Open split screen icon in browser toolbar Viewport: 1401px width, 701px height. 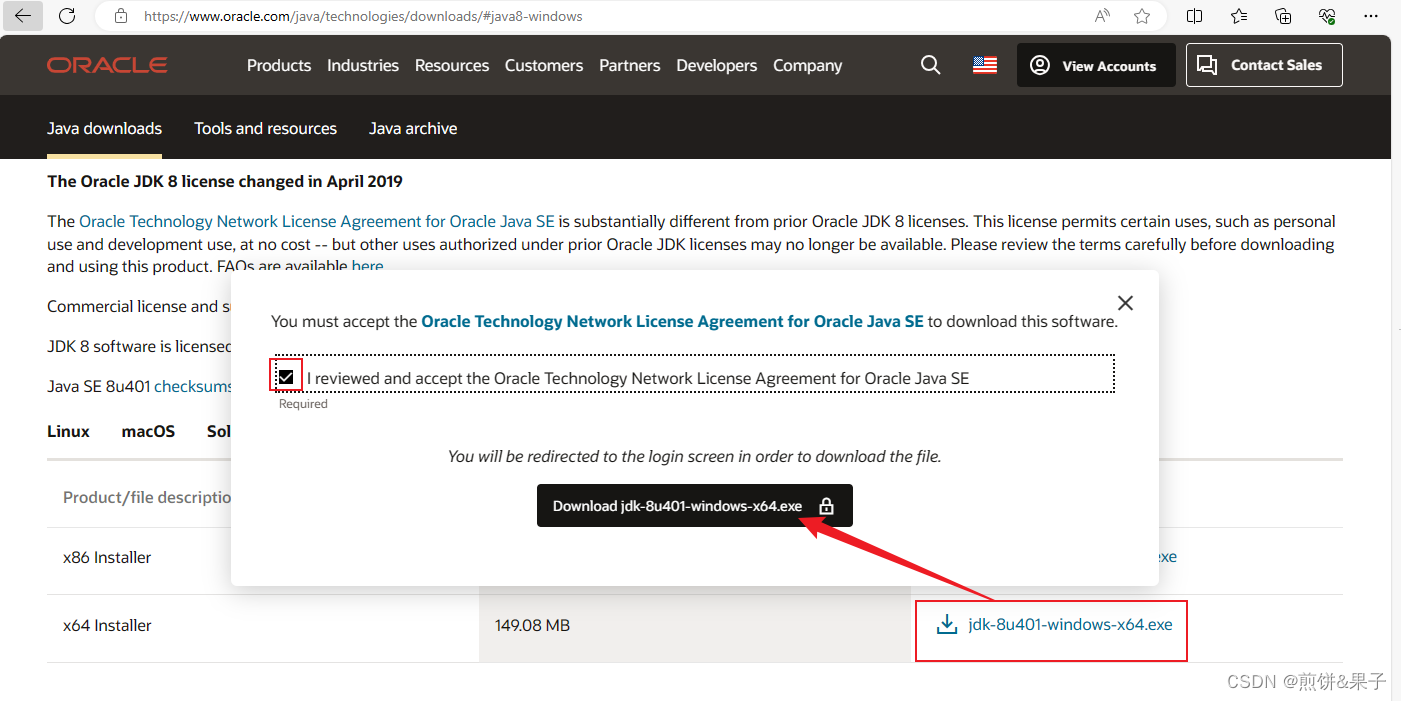pos(1194,16)
